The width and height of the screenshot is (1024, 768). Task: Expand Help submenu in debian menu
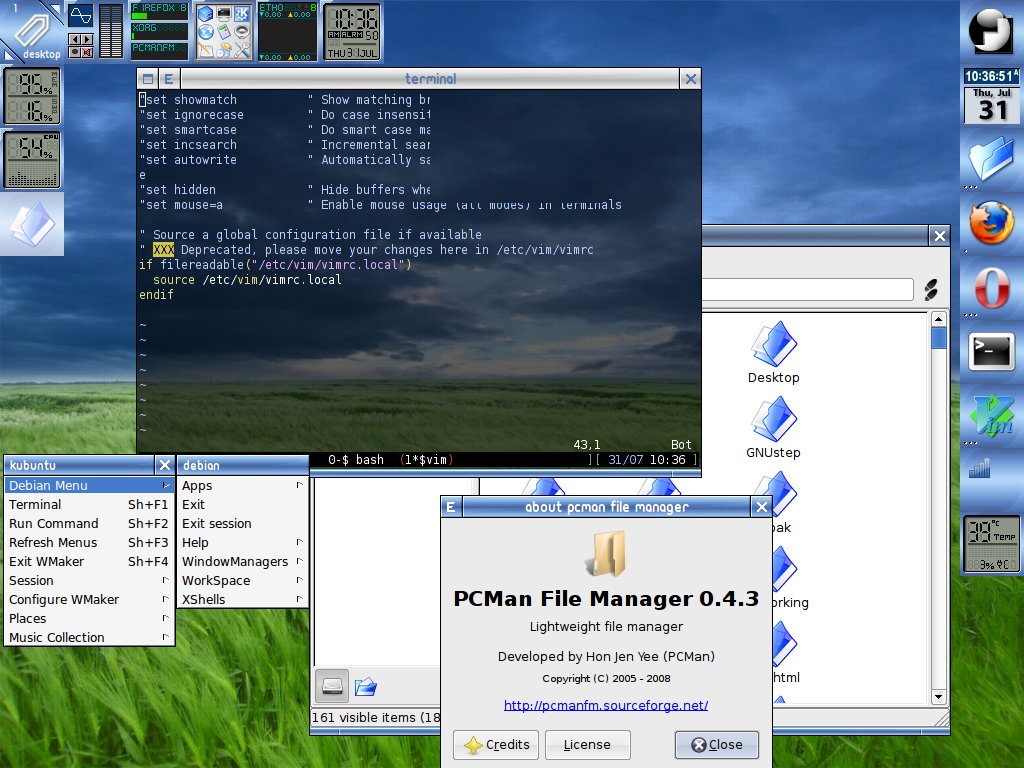click(242, 542)
